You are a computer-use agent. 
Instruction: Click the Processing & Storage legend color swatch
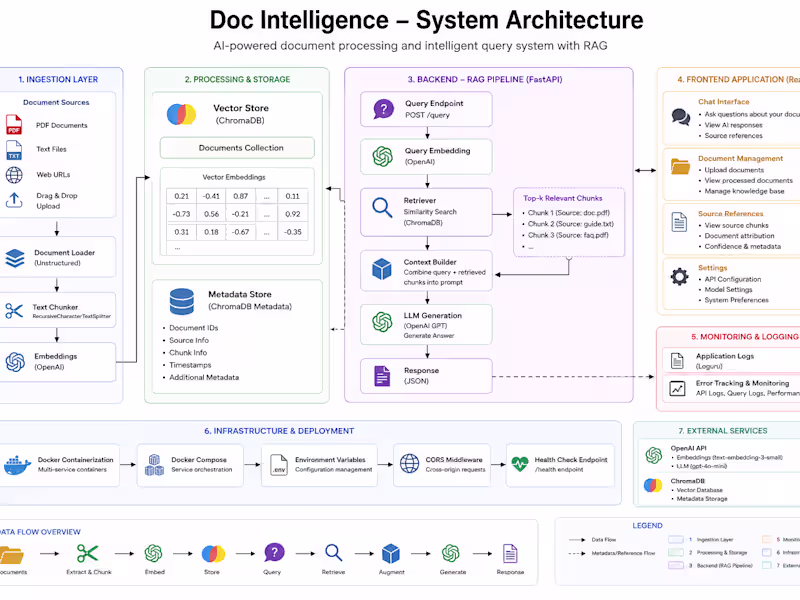point(676,553)
